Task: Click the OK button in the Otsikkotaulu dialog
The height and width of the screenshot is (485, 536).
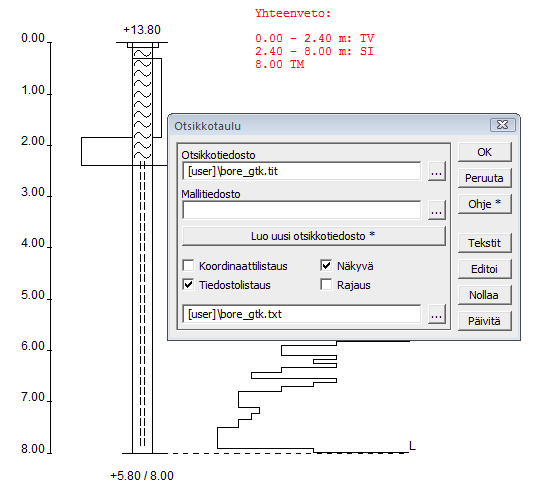Action: 484,152
